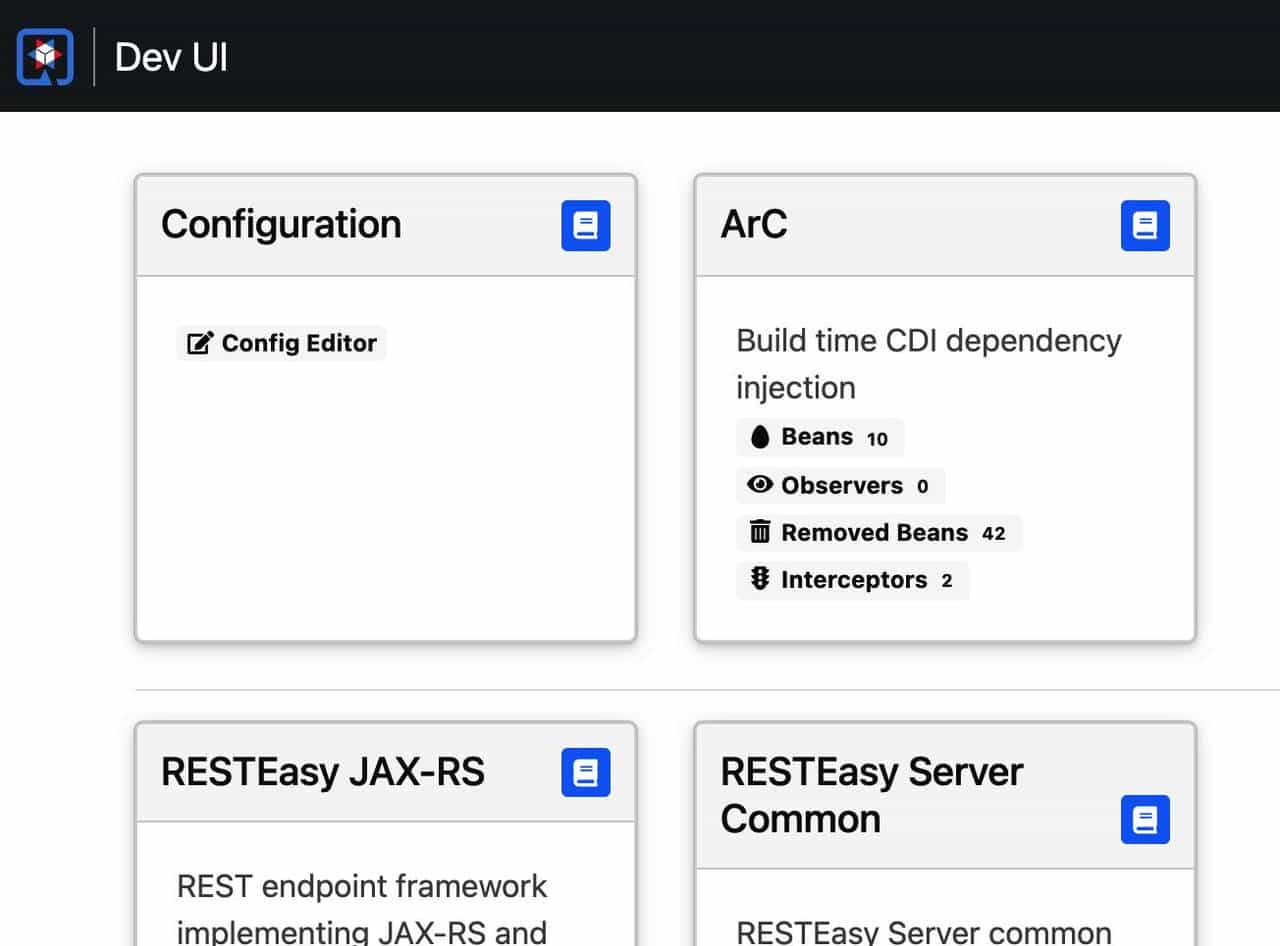Open the RESTEasy Server Common guide icon
Image resolution: width=1280 pixels, height=946 pixels.
coord(1145,820)
